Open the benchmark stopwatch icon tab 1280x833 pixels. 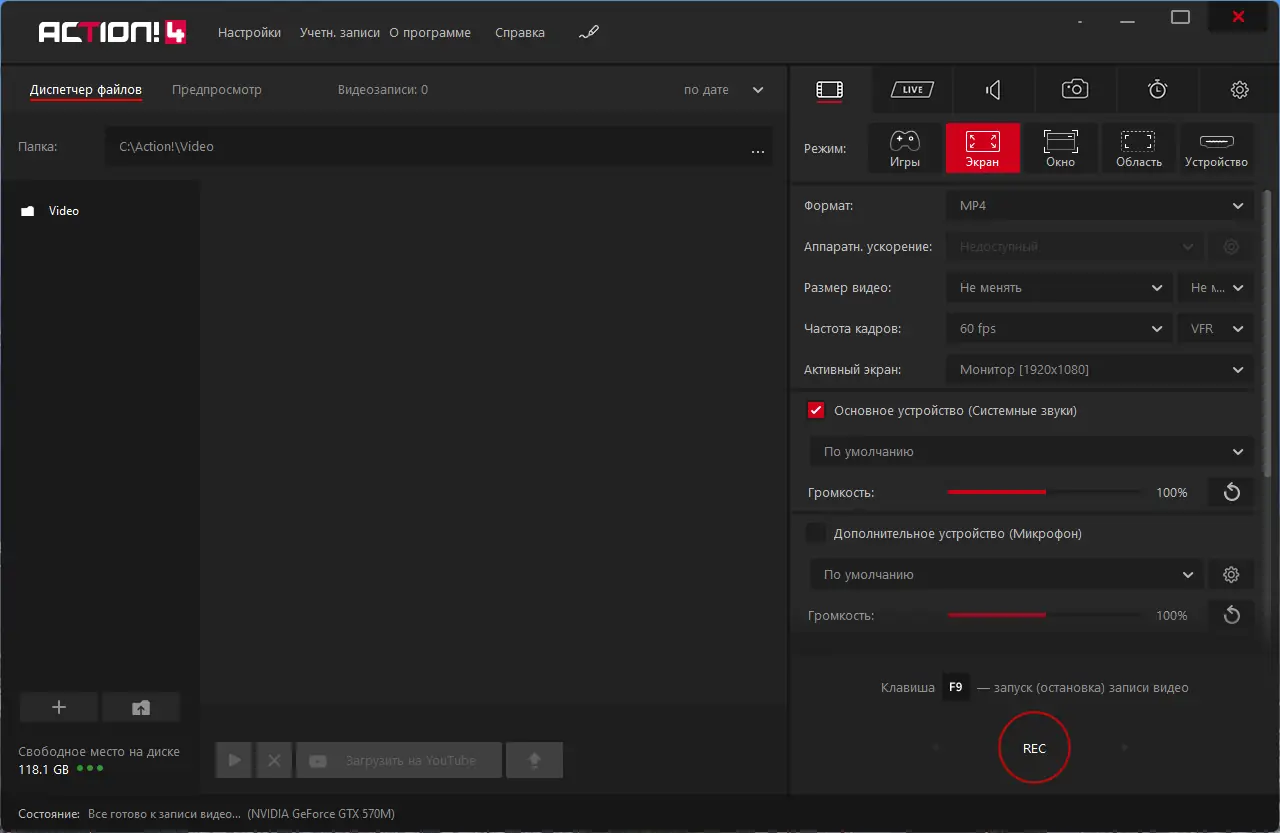click(1157, 90)
